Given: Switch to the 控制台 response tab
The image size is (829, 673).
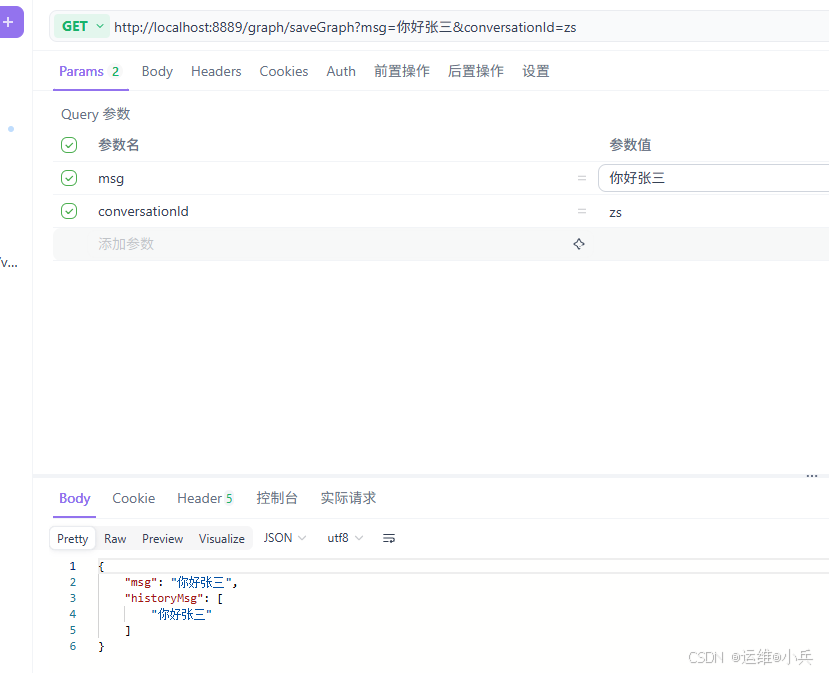Looking at the screenshot, I should coord(277,498).
